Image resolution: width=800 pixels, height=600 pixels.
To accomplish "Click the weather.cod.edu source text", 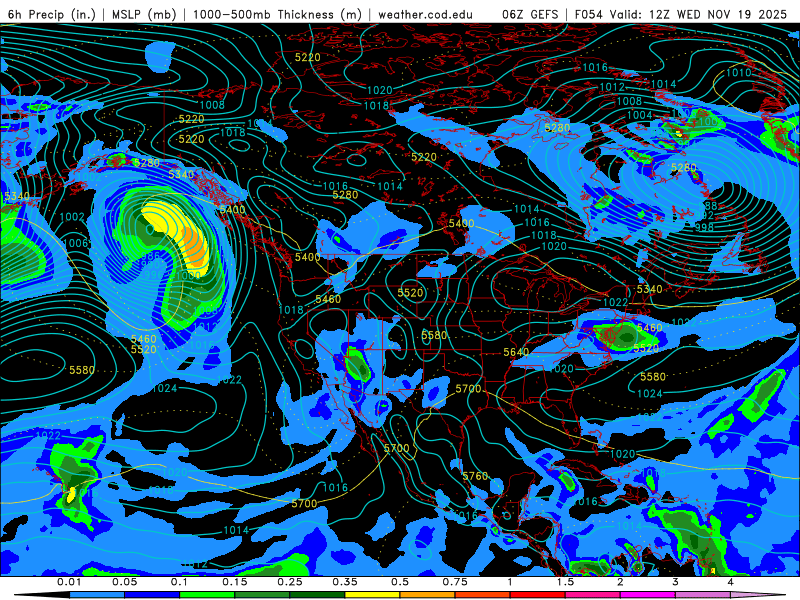I will coord(425,14).
